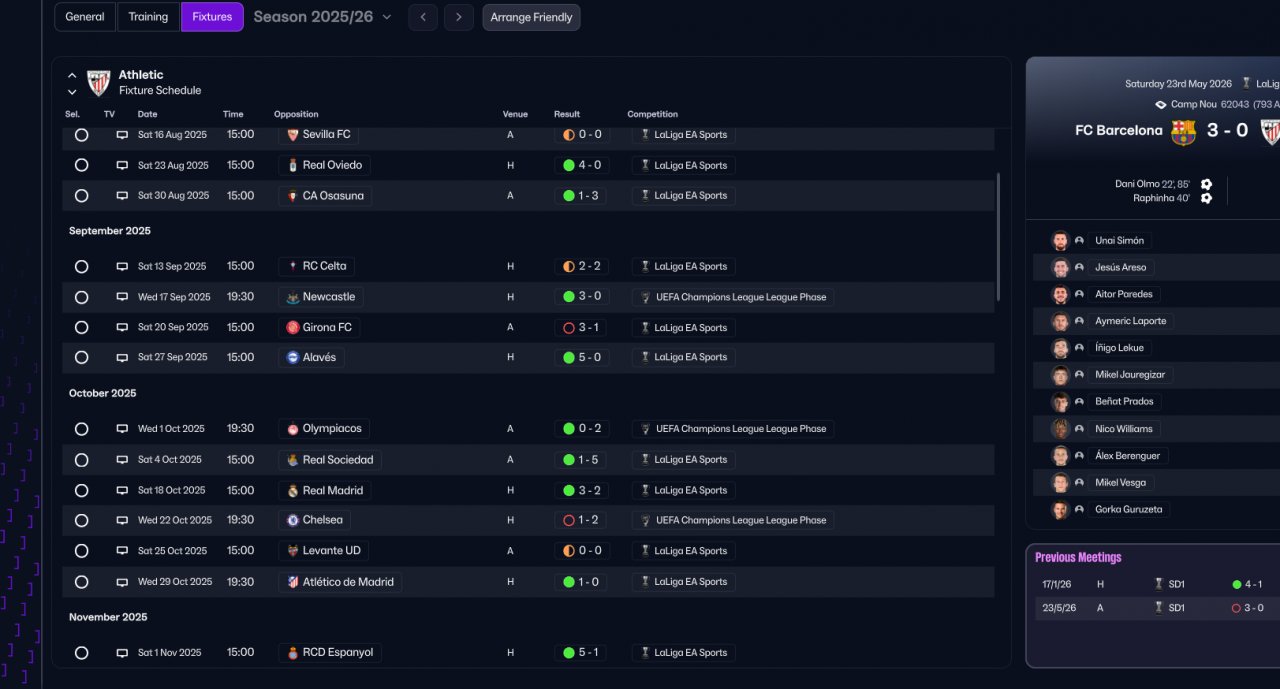Open the 3 - 2 result versus Real Madrid
Viewport: 1280px width, 689px height.
tap(582, 490)
